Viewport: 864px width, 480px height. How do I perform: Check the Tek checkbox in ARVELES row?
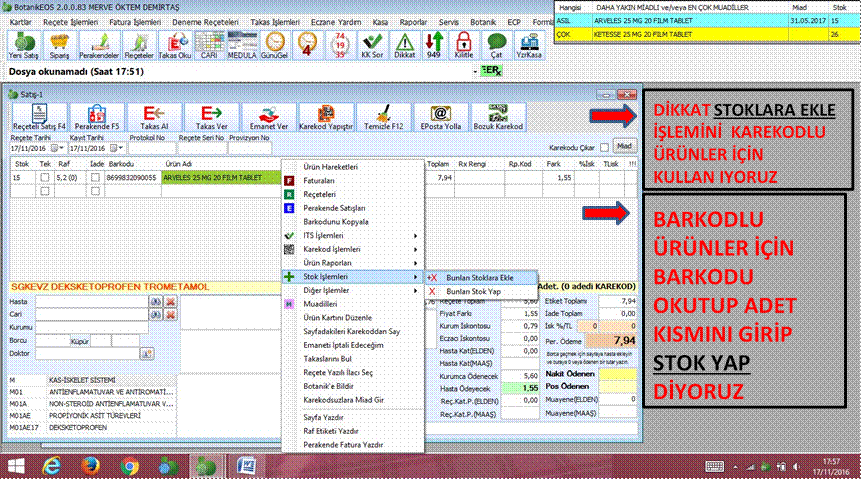pyautogui.click(x=43, y=177)
